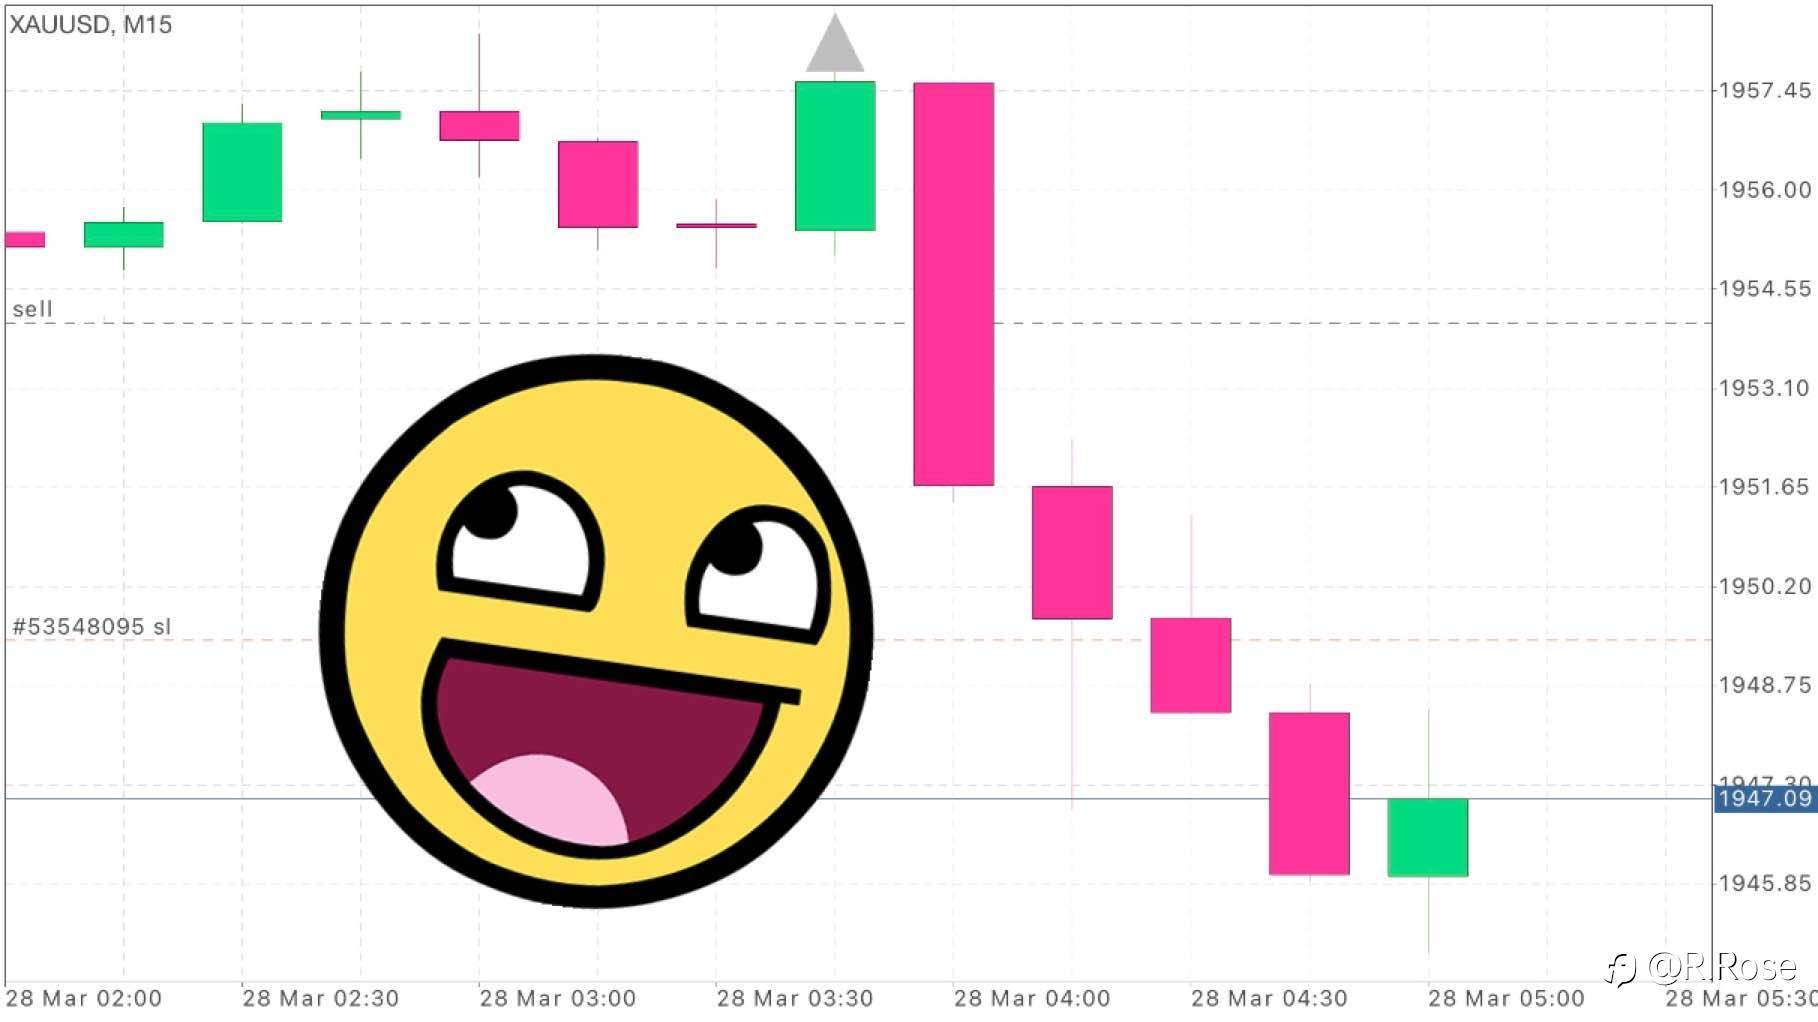Click the green doji candle near 02:45
The width and height of the screenshot is (1818, 1022).
(x=361, y=115)
